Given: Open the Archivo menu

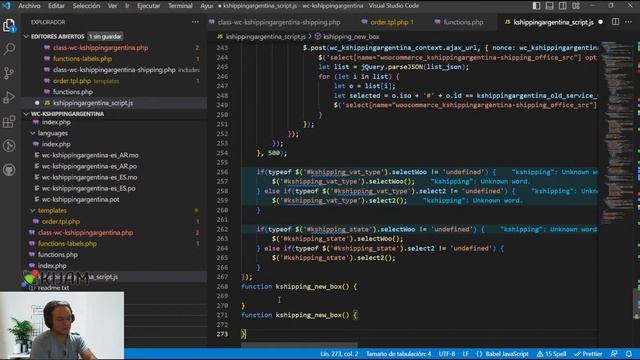Looking at the screenshot, I should click(29, 6).
